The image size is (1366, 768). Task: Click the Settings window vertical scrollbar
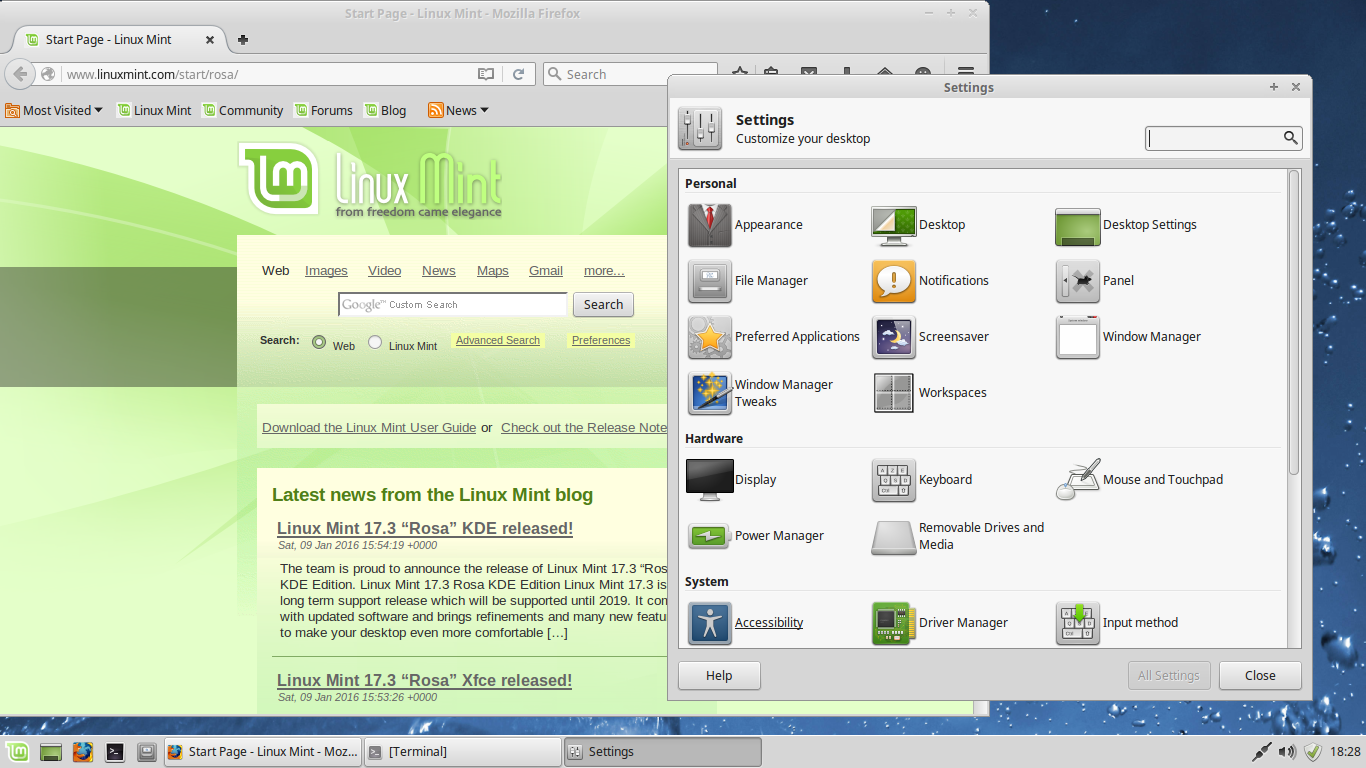click(1294, 322)
